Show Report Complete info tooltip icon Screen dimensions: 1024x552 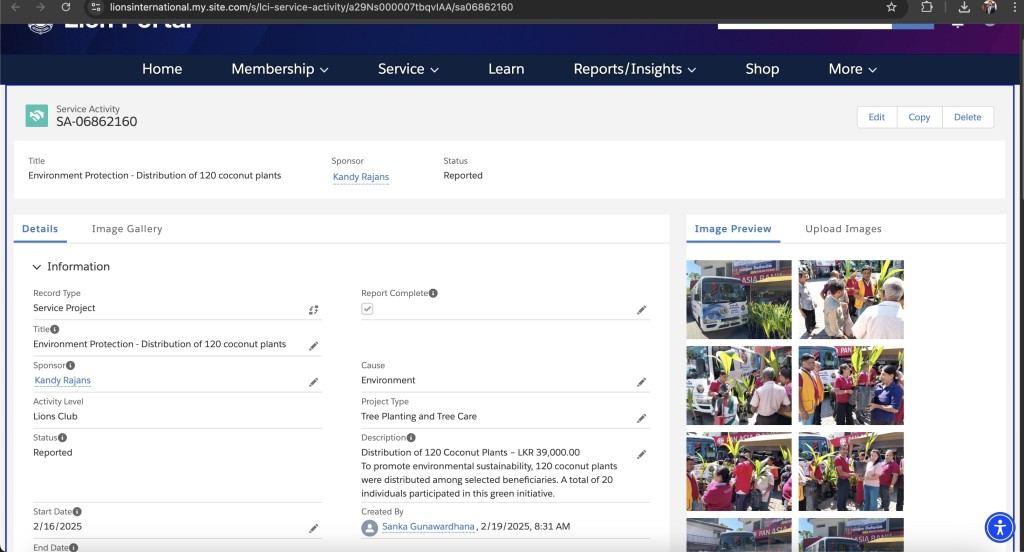pyautogui.click(x=433, y=293)
